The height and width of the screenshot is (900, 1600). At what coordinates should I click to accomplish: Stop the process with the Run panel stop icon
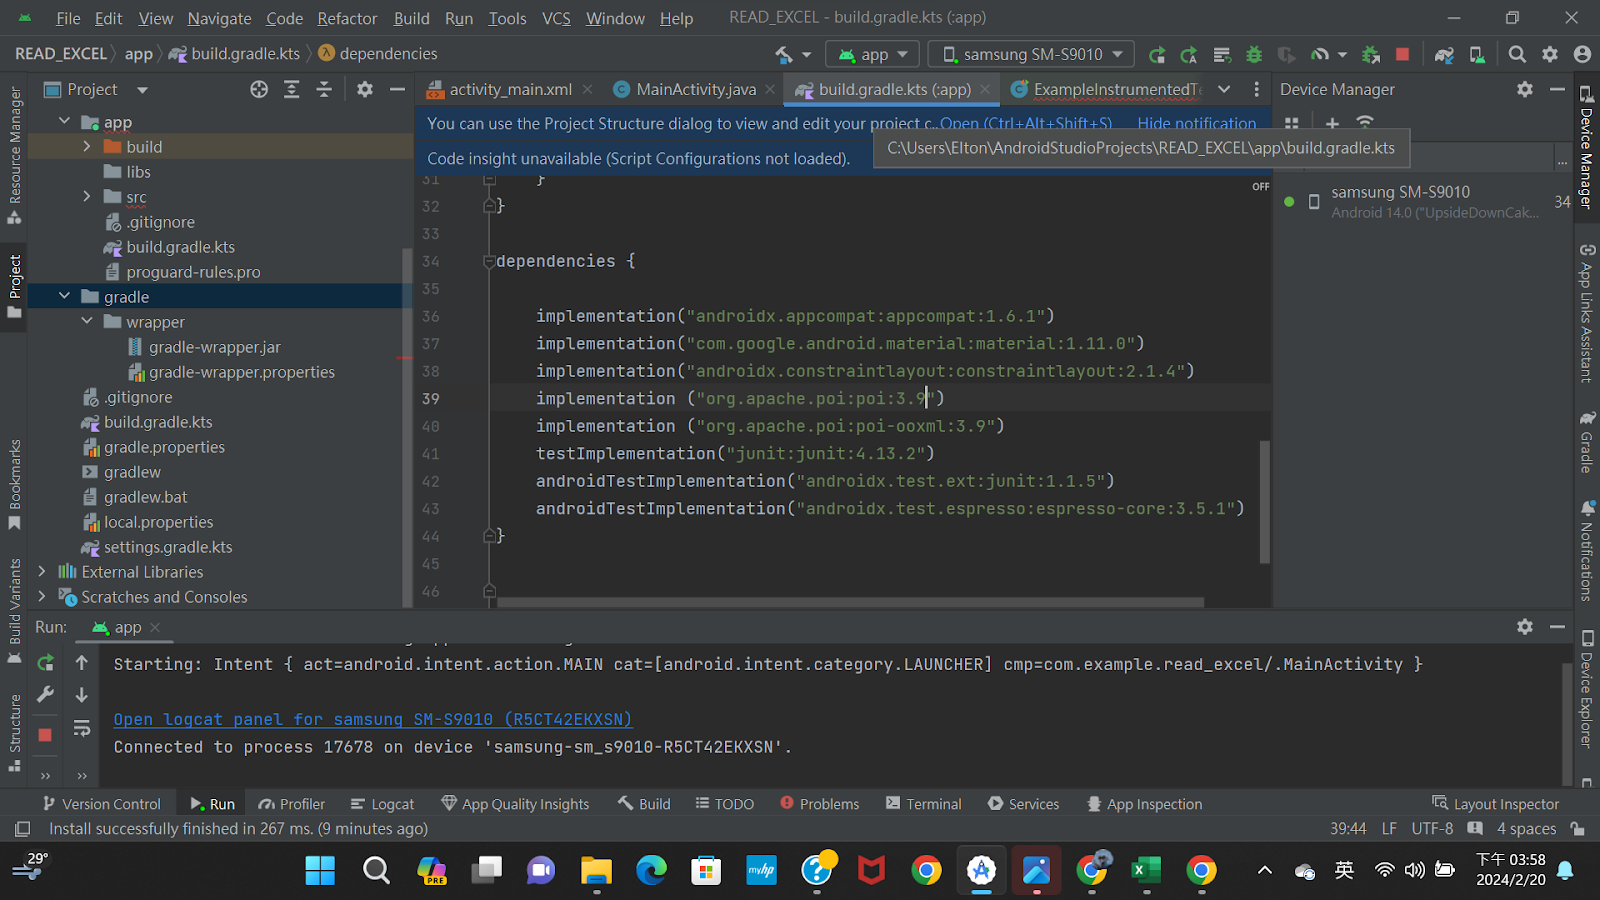45,735
